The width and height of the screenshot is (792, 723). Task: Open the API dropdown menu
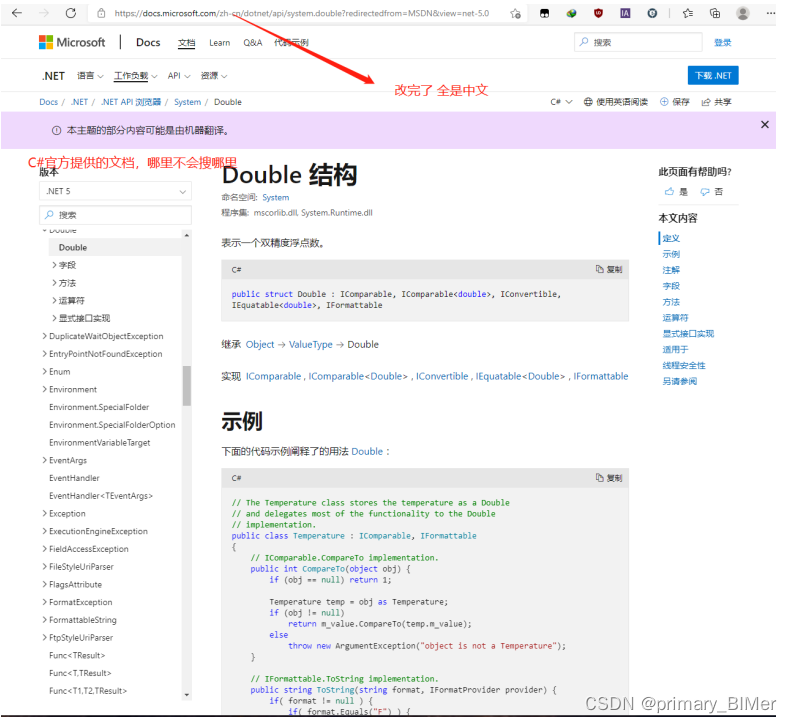(179, 76)
